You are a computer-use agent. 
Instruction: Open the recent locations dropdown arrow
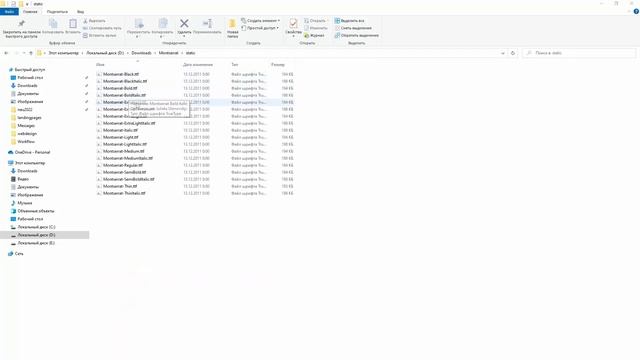[24, 53]
